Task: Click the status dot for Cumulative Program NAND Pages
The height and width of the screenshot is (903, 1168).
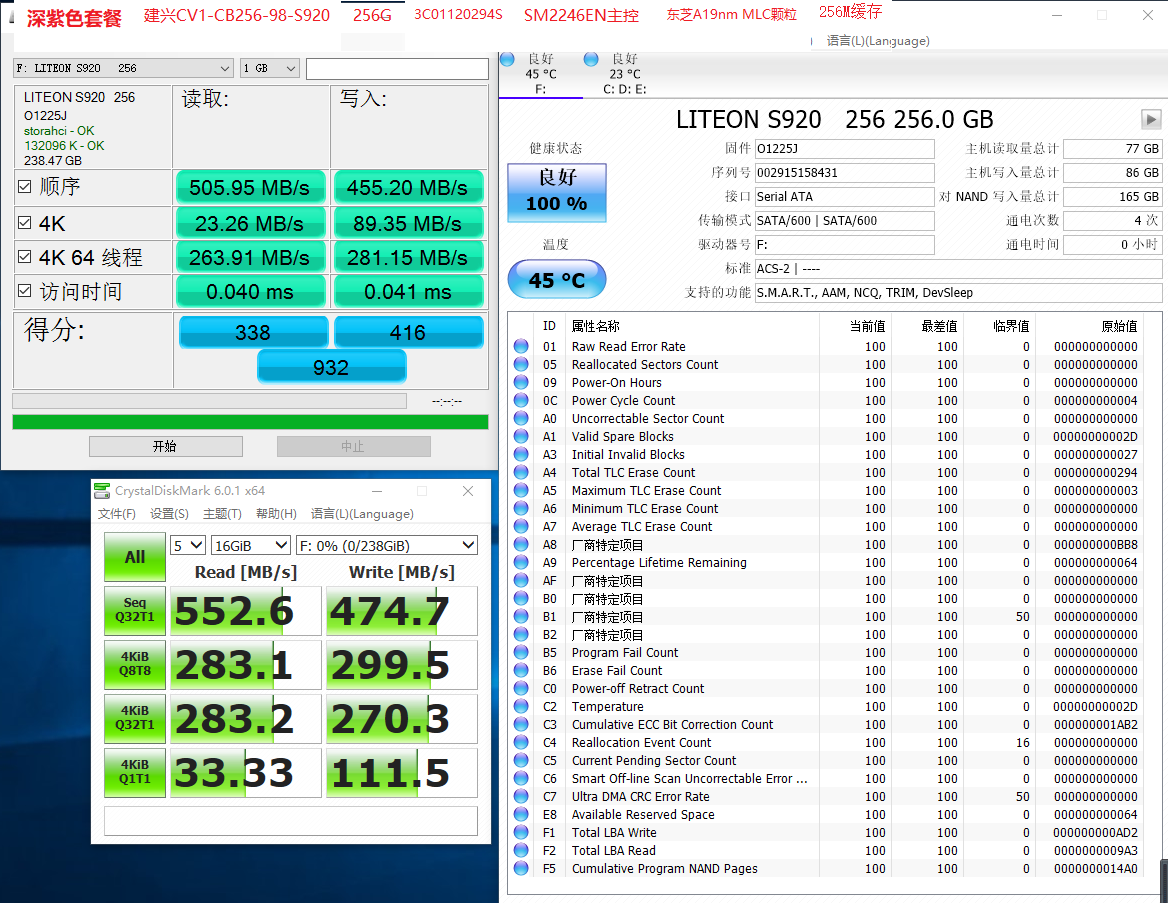Action: click(521, 869)
